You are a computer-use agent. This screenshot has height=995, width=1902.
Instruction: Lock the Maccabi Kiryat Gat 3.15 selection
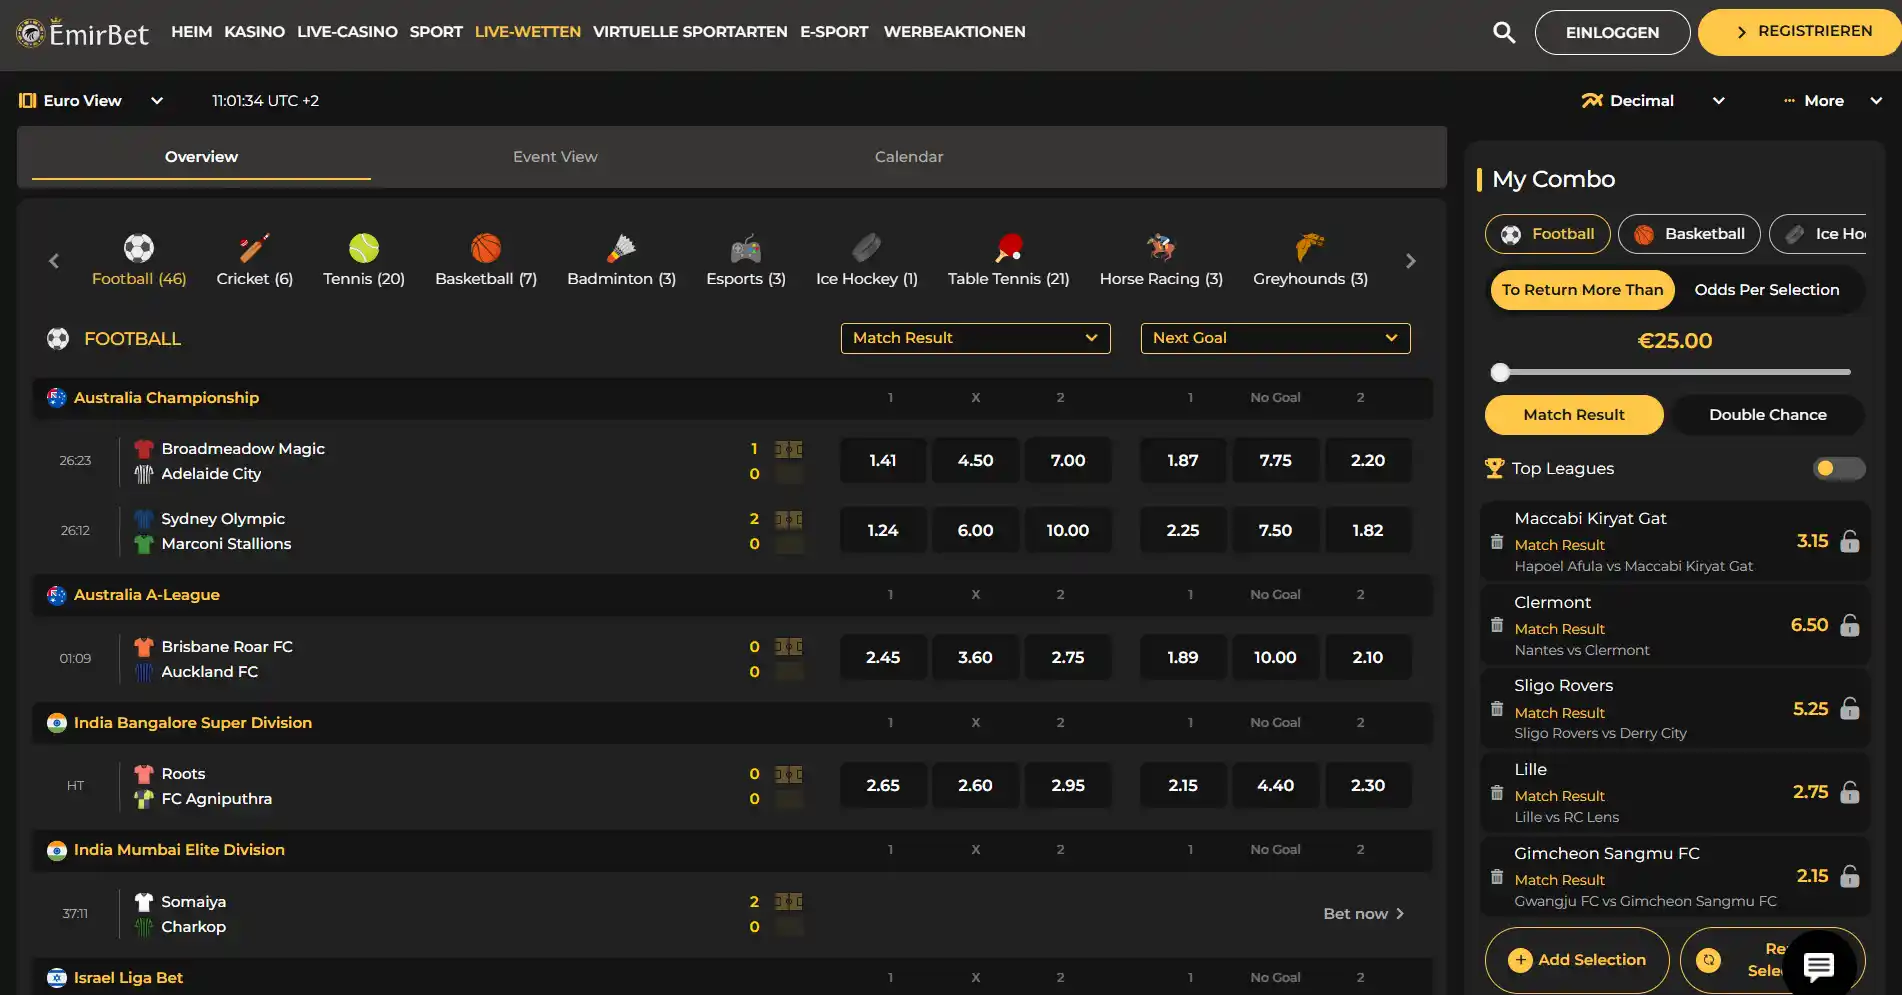(x=1850, y=541)
